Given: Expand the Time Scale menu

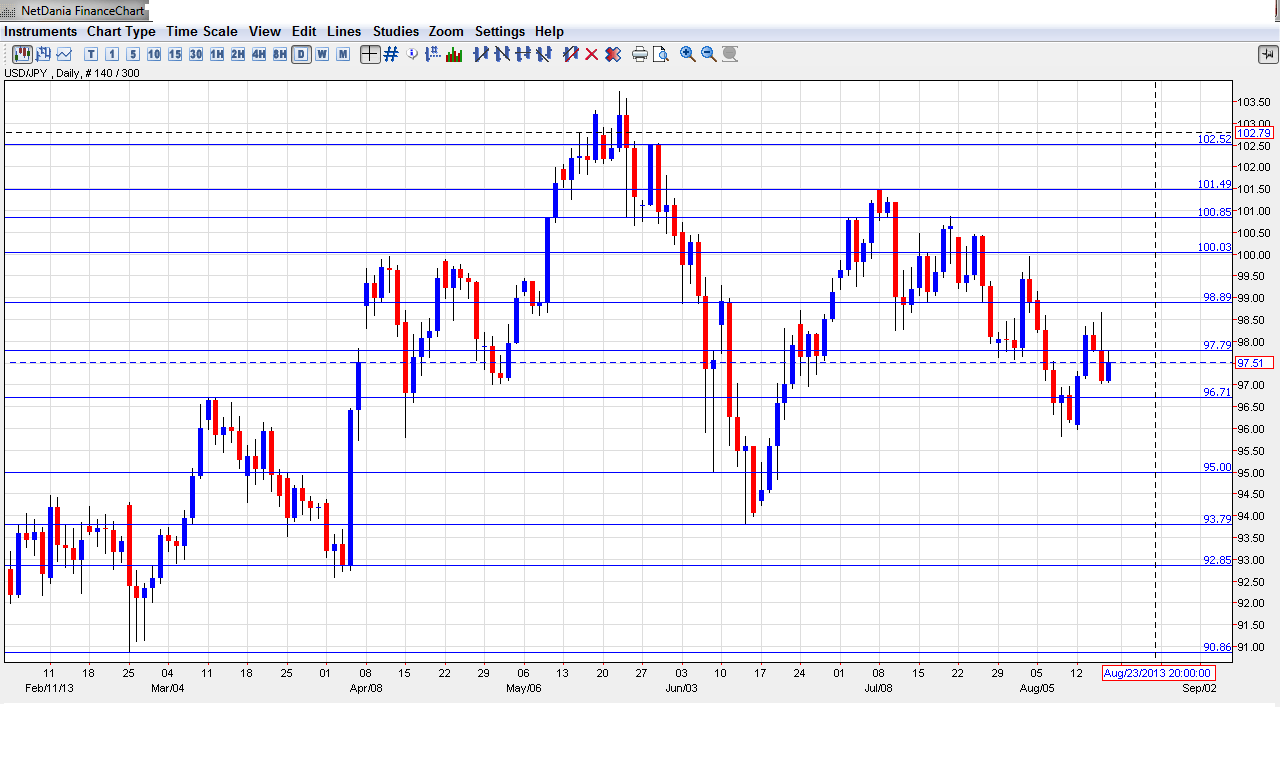Looking at the screenshot, I should coord(202,32).
